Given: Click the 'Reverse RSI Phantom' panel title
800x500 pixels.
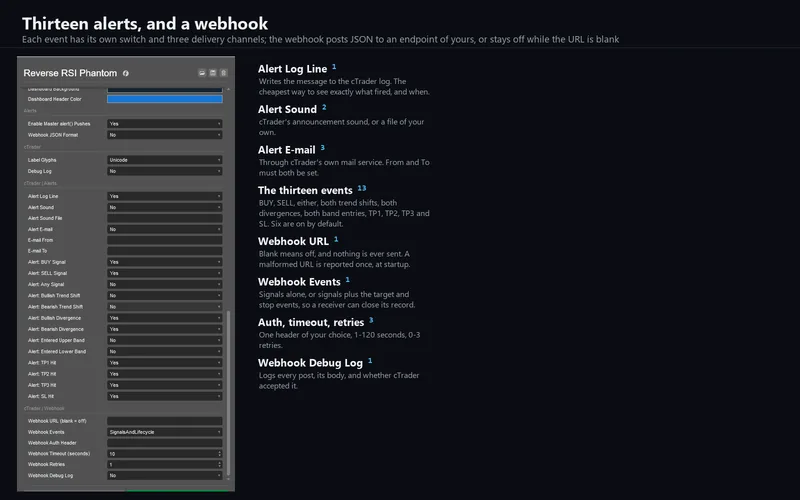Looking at the screenshot, I should [70, 73].
